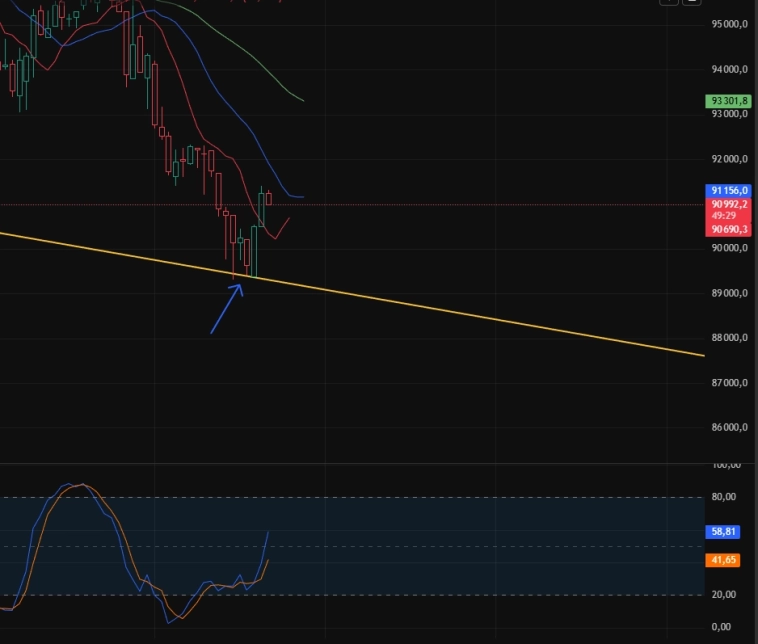This screenshot has height=644, width=758.
Task: Click the 89 000,0 price axis label
Action: point(729,293)
